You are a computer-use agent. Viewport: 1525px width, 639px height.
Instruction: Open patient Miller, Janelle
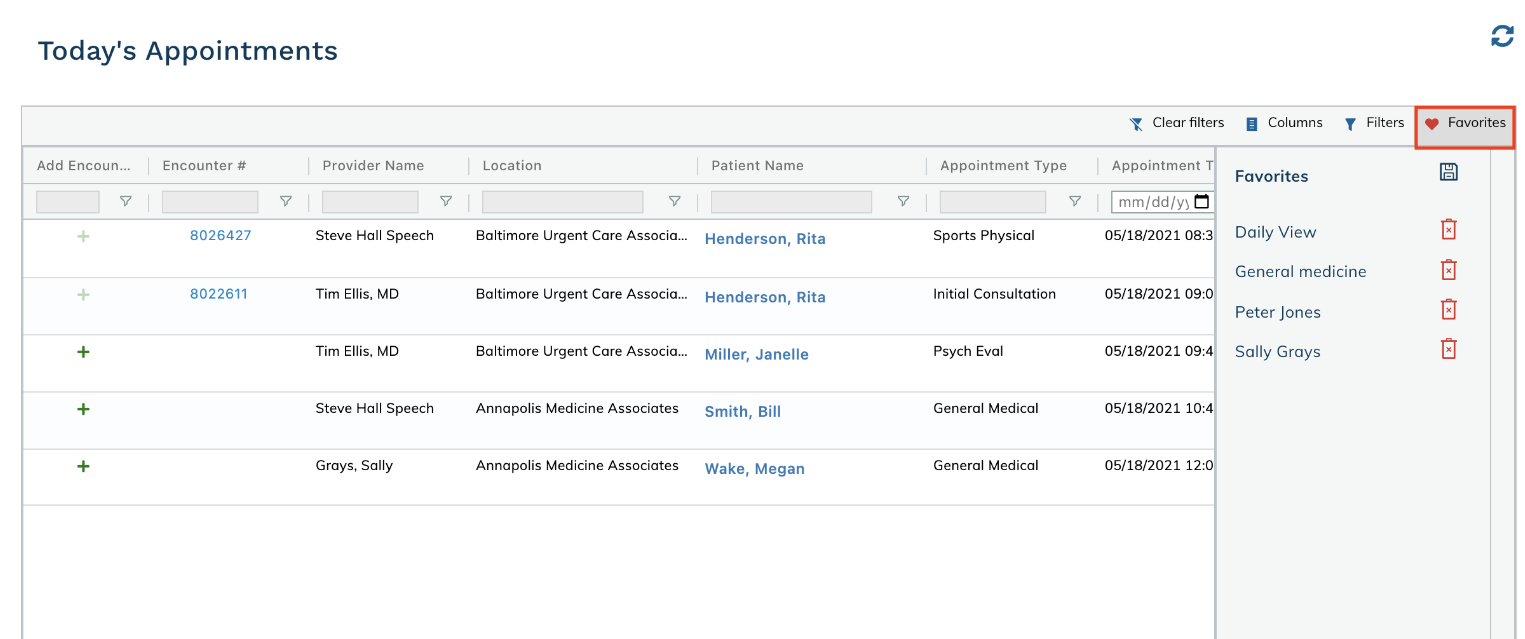pyautogui.click(x=756, y=354)
